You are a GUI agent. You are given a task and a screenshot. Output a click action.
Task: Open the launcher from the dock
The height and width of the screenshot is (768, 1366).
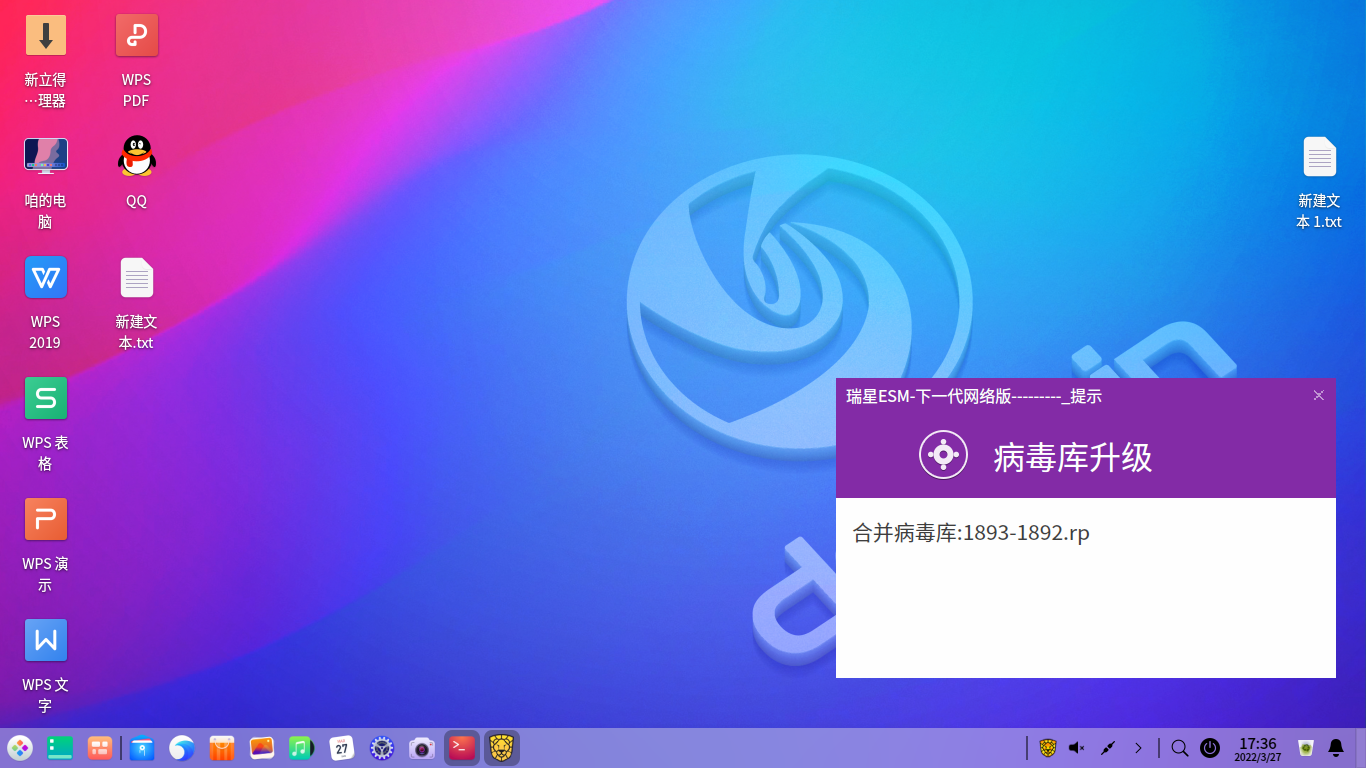tap(20, 748)
